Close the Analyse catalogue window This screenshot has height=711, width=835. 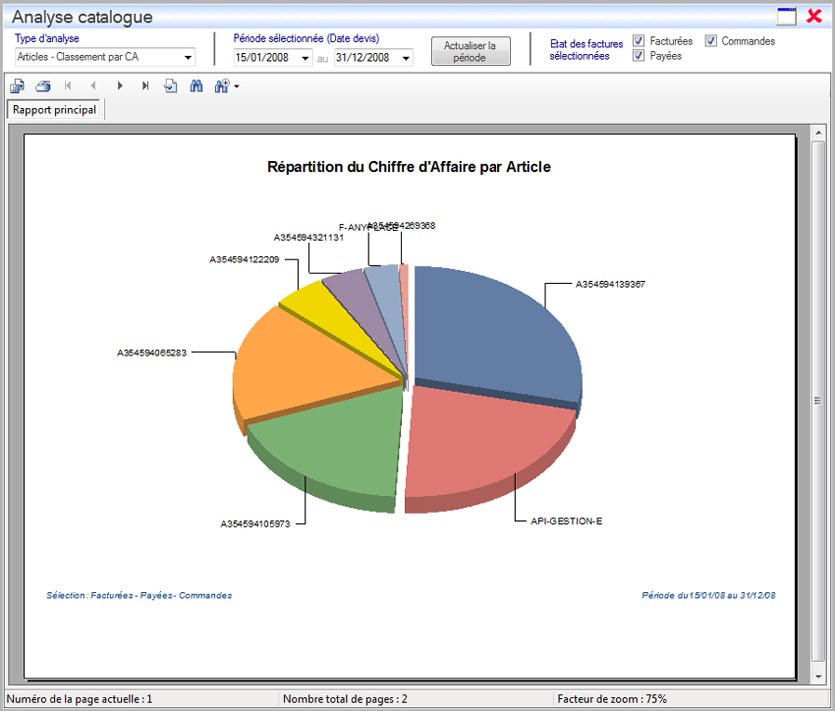(814, 16)
